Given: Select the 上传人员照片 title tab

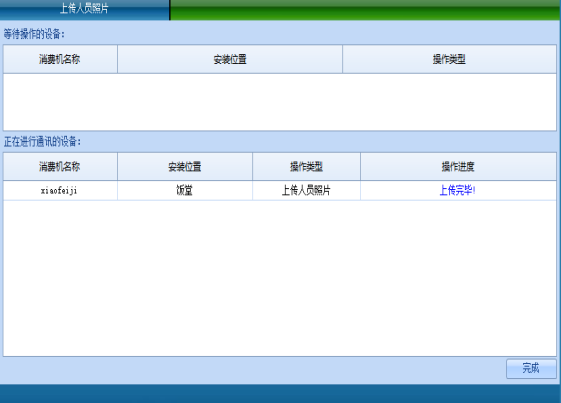Looking at the screenshot, I should [x=84, y=9].
